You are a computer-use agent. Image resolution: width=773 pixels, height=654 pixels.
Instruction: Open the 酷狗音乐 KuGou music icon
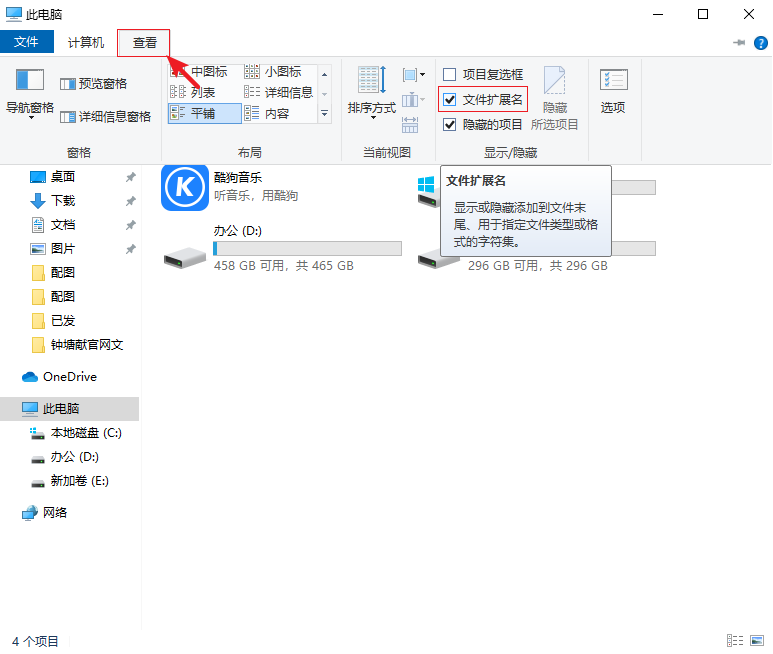pyautogui.click(x=185, y=187)
